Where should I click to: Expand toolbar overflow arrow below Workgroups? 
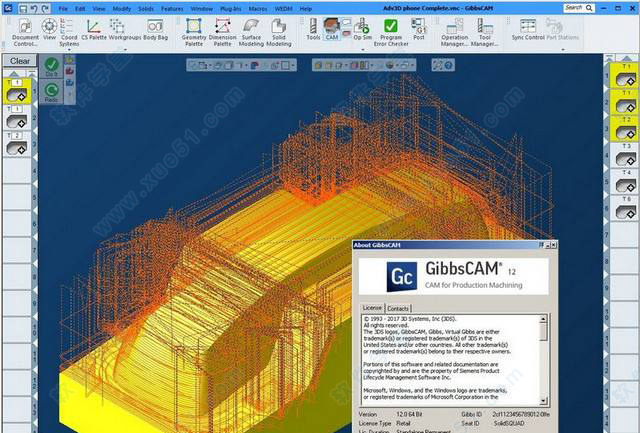125,50
